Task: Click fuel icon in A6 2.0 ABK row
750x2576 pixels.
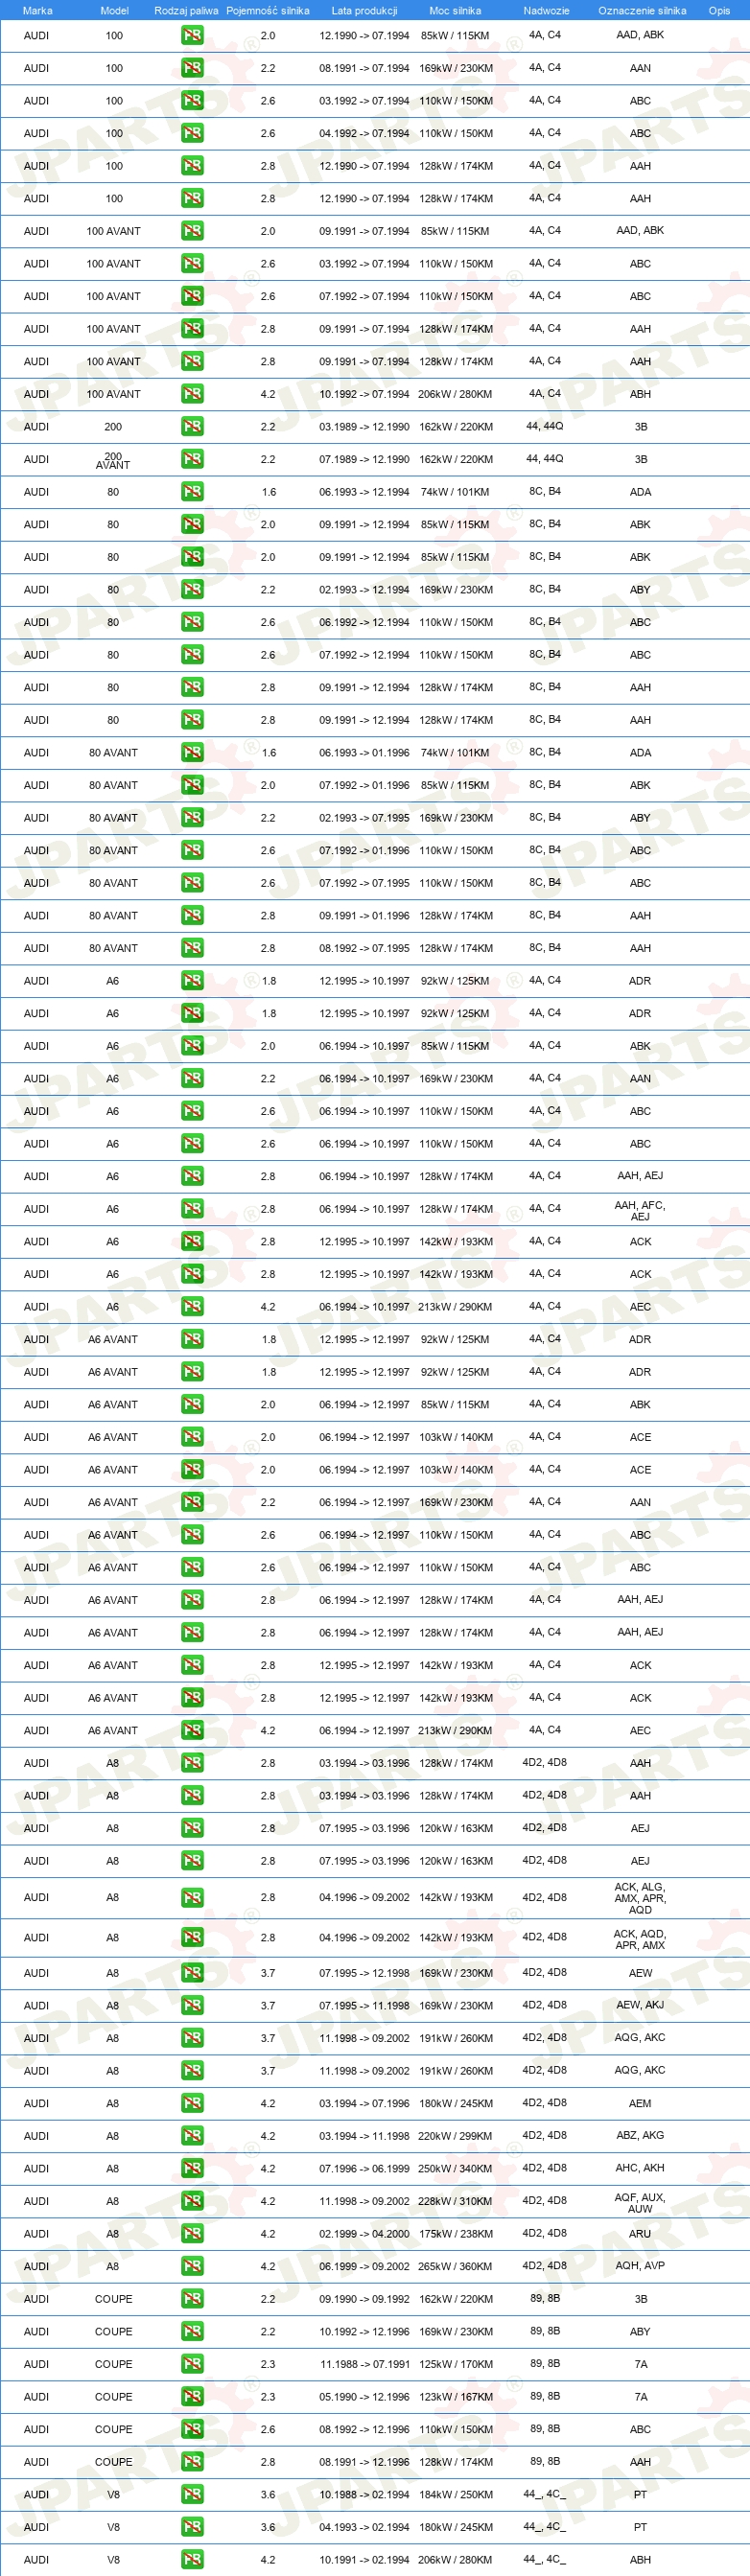Action: (192, 1046)
